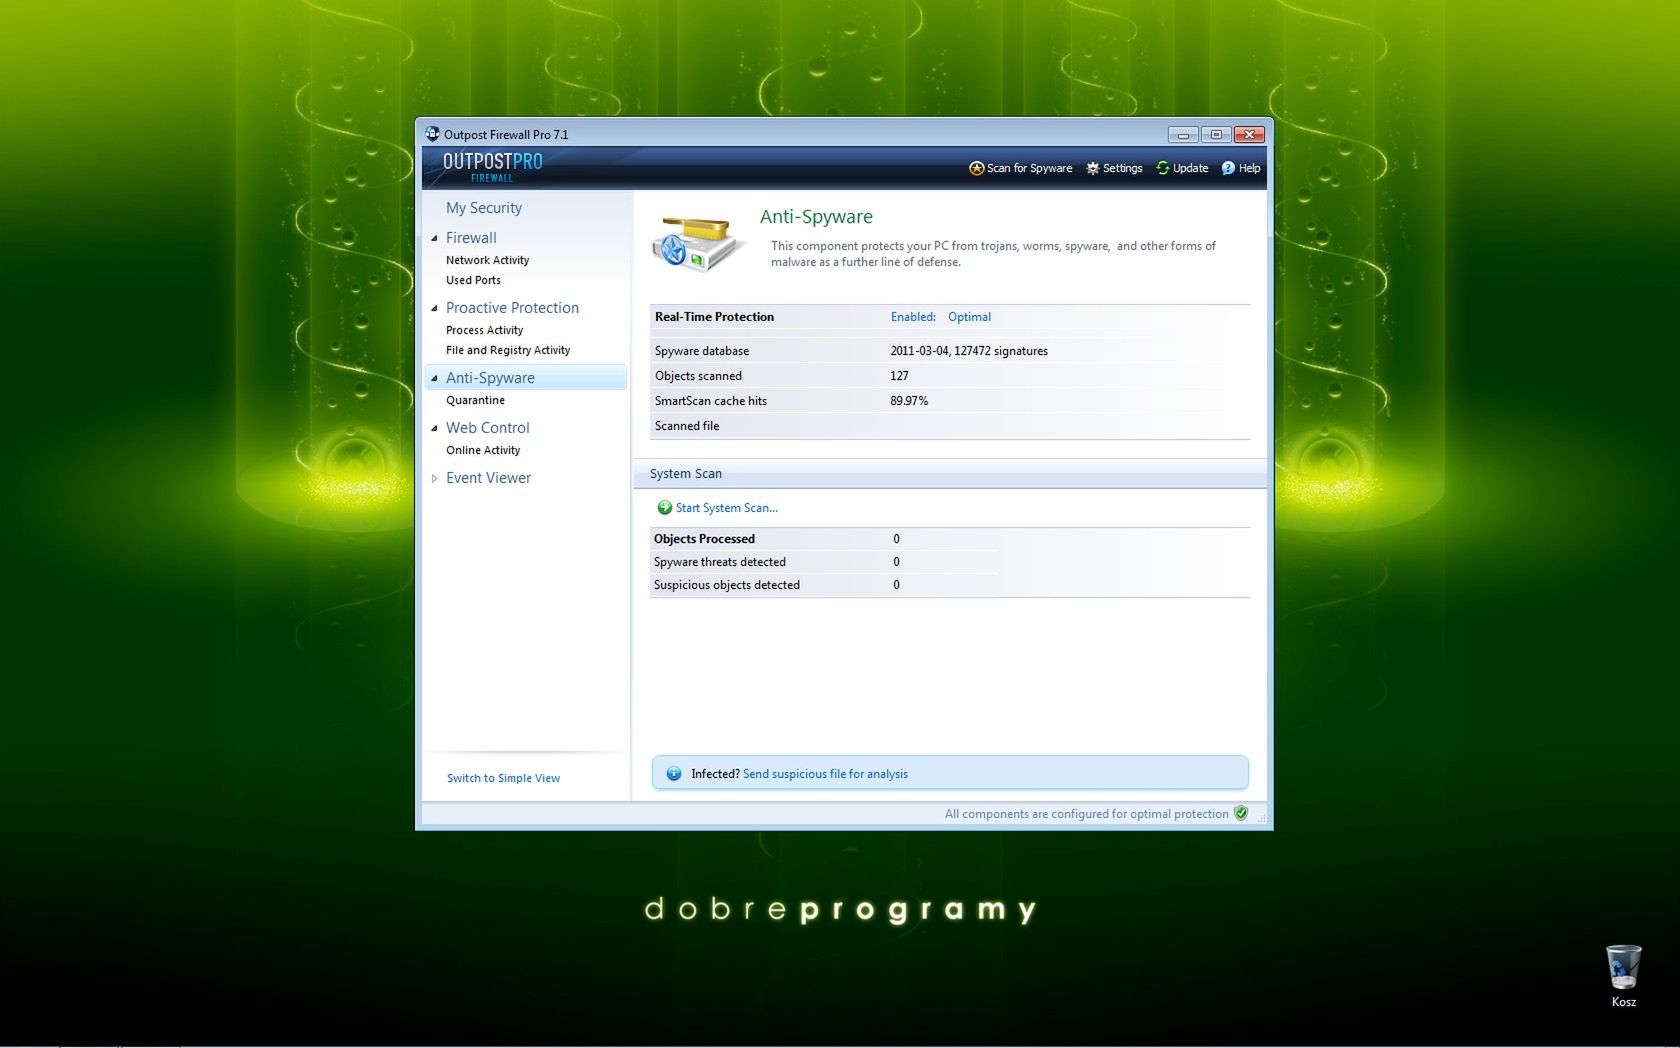This screenshot has width=1680, height=1048.
Task: Open the Settings gear icon
Action: pyautogui.click(x=1092, y=168)
